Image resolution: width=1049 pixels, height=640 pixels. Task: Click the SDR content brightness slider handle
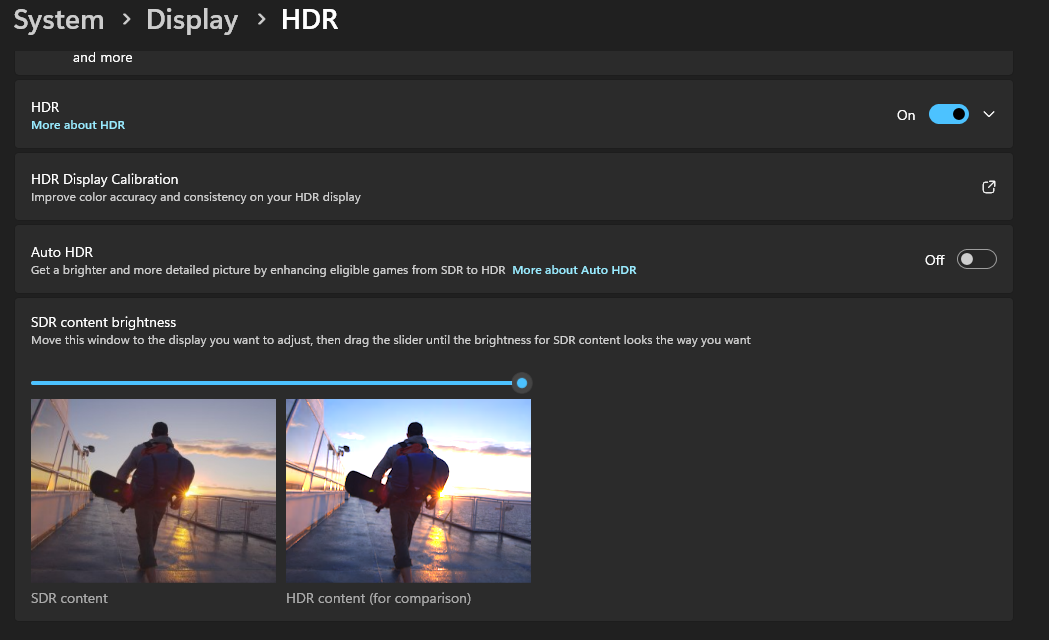pyautogui.click(x=522, y=383)
